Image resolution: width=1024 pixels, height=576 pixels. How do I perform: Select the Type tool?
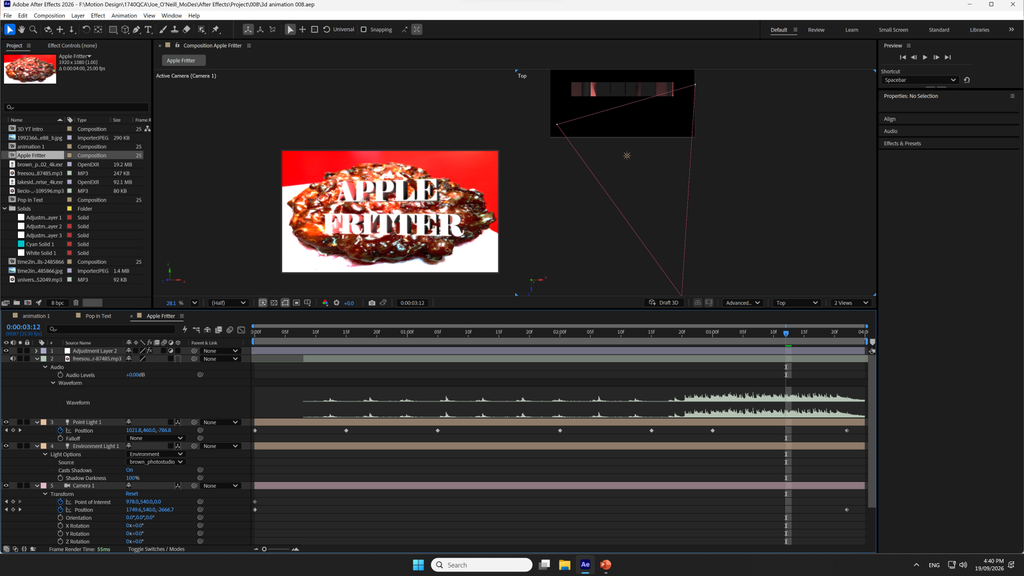click(148, 29)
